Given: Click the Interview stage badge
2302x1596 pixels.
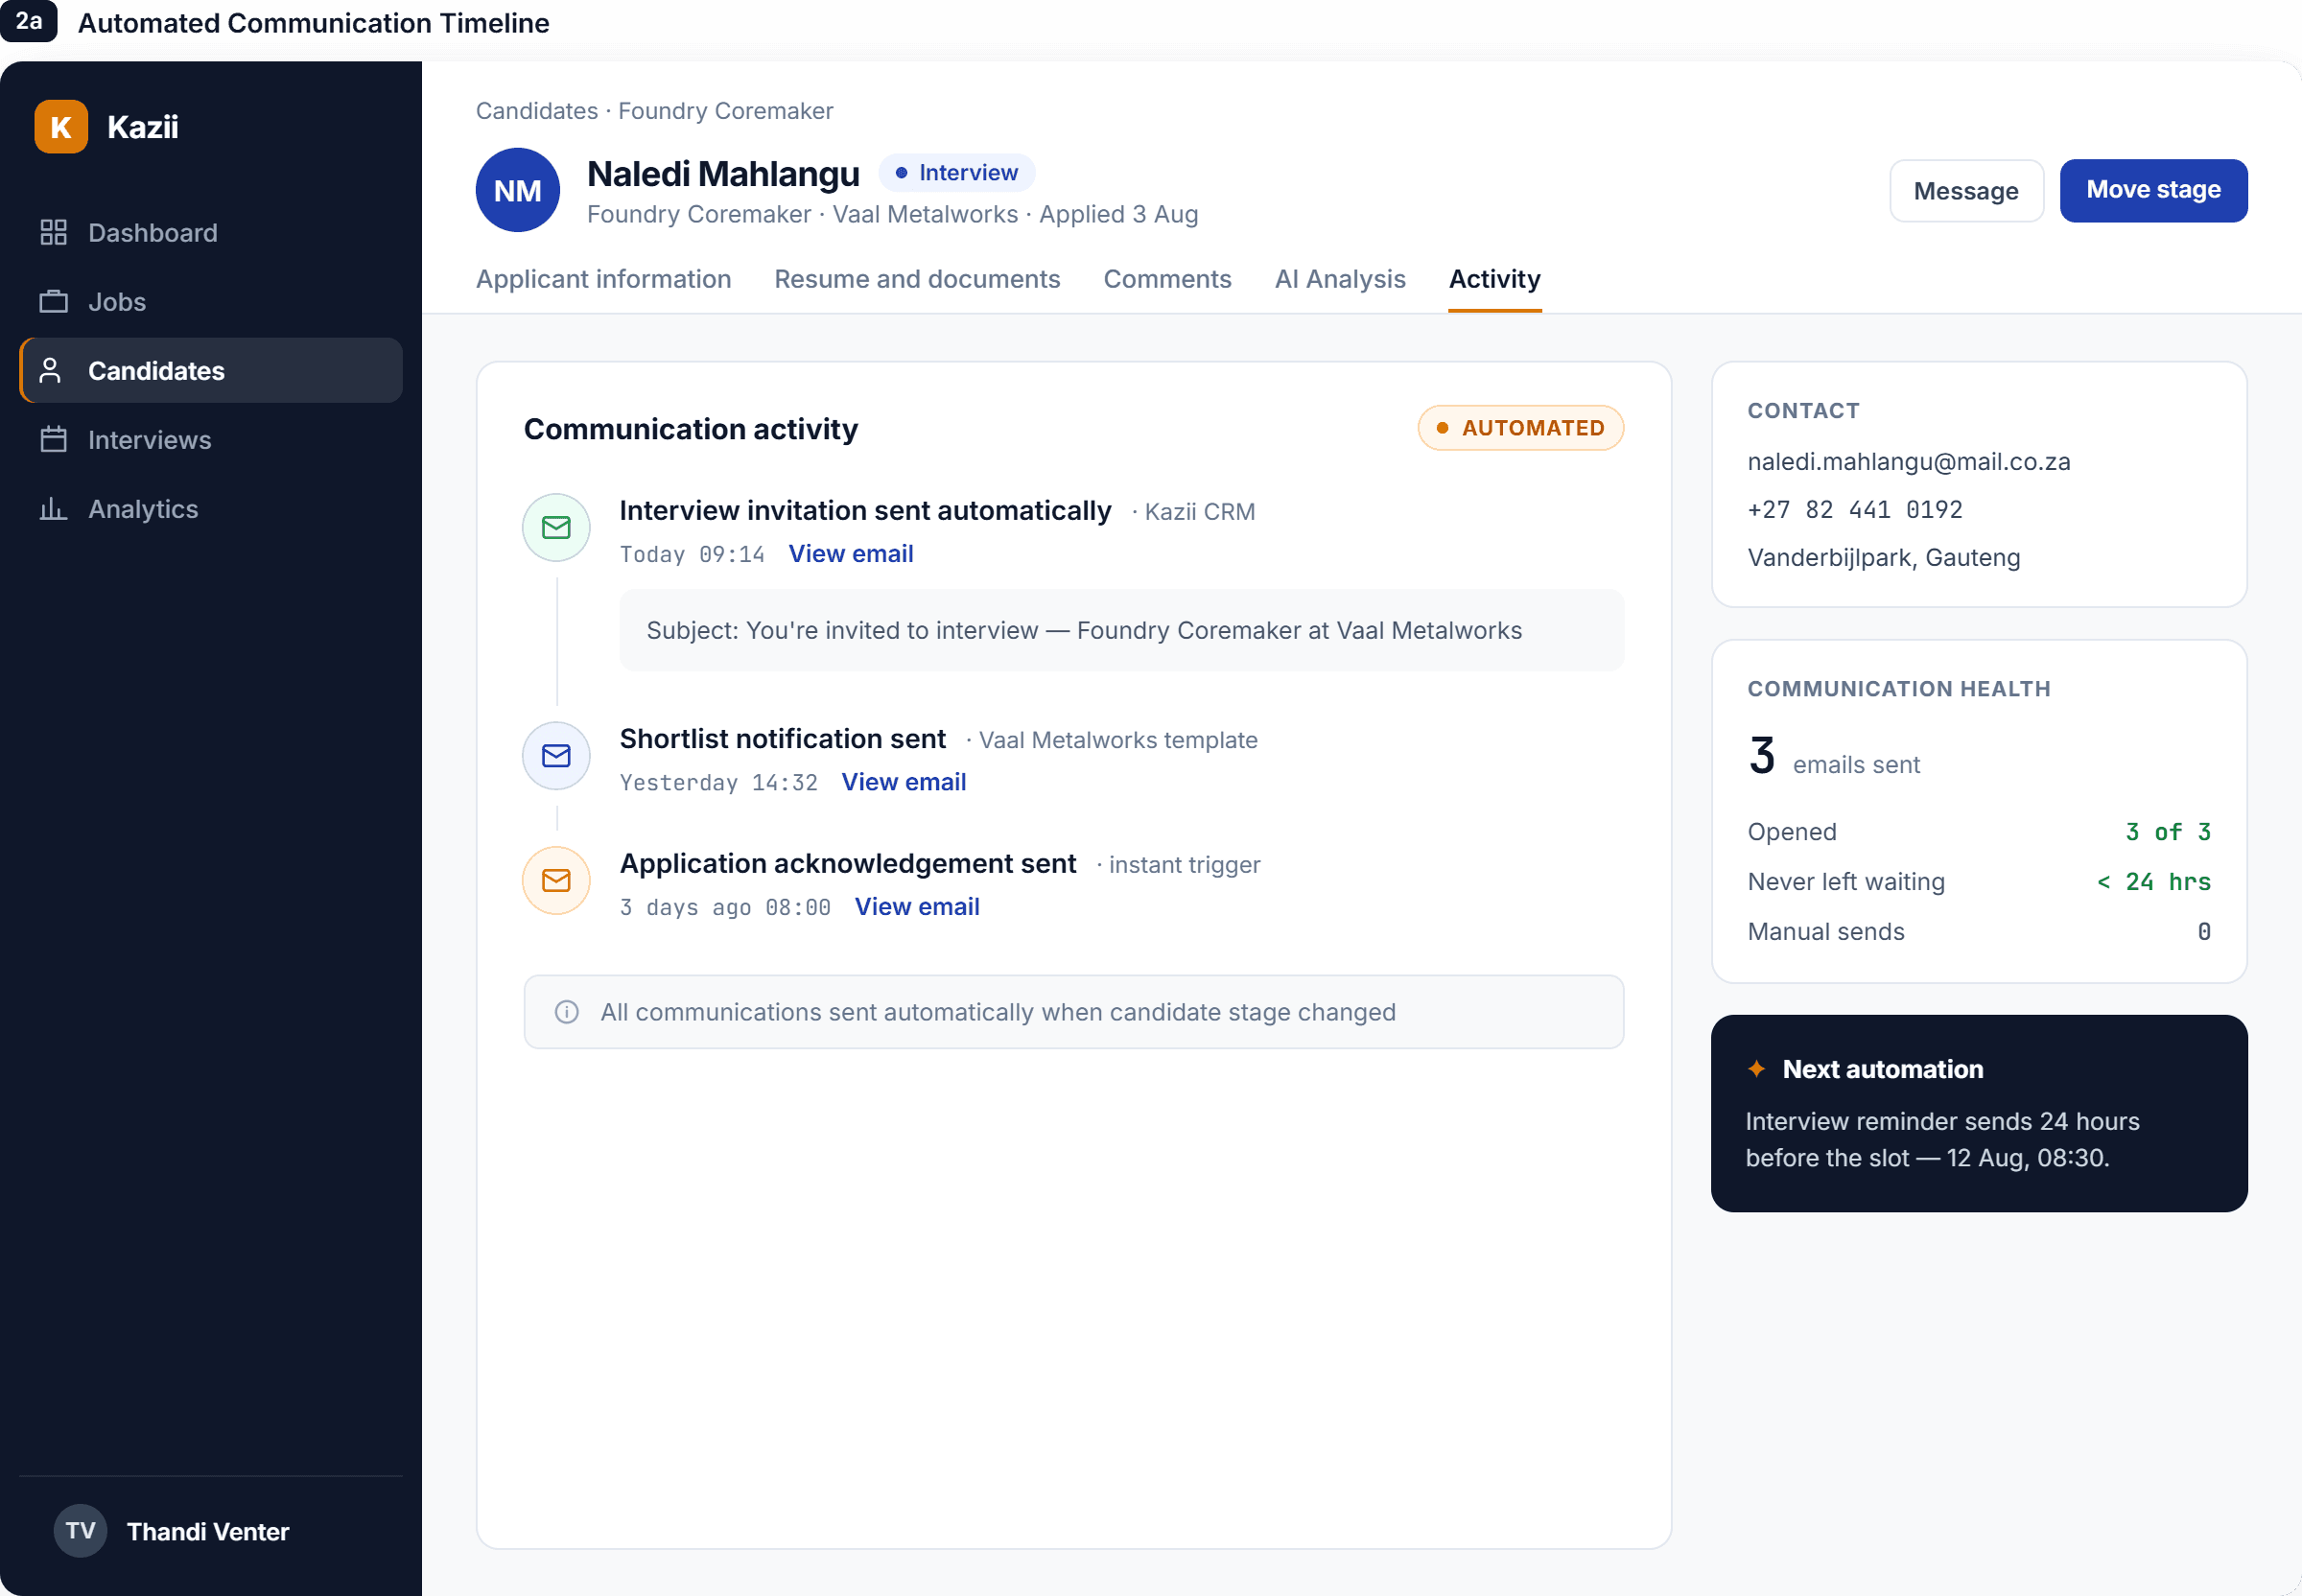Looking at the screenshot, I should [x=957, y=173].
